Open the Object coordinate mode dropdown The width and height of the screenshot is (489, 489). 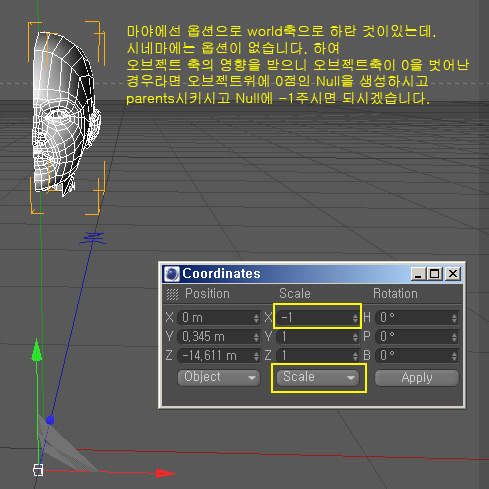[x=219, y=377]
